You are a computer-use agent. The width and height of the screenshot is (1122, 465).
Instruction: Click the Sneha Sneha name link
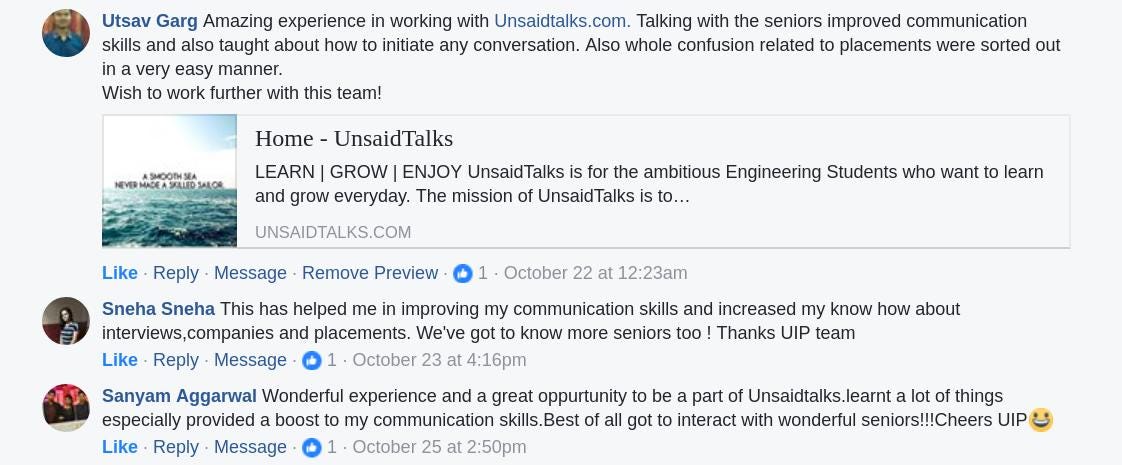point(158,309)
